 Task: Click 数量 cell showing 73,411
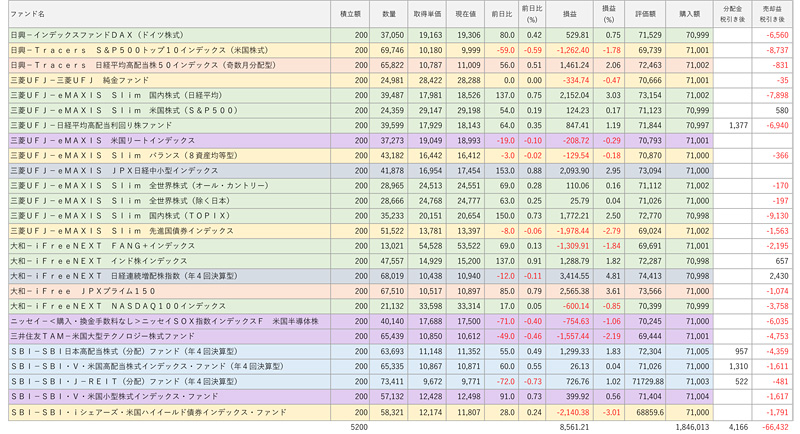pos(392,381)
